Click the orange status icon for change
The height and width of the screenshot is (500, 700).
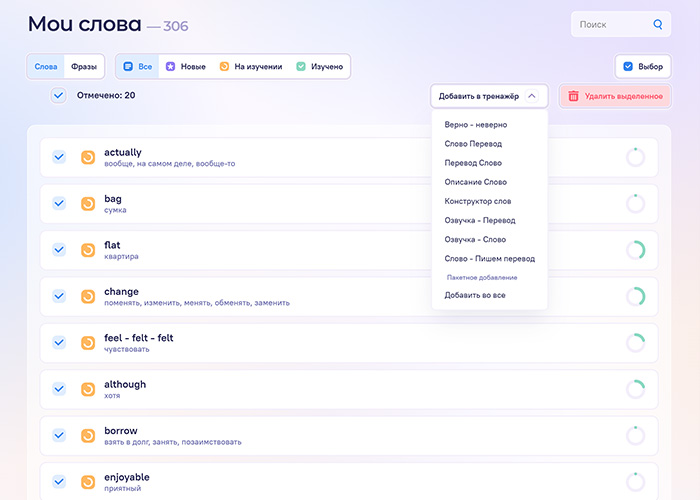(88, 296)
